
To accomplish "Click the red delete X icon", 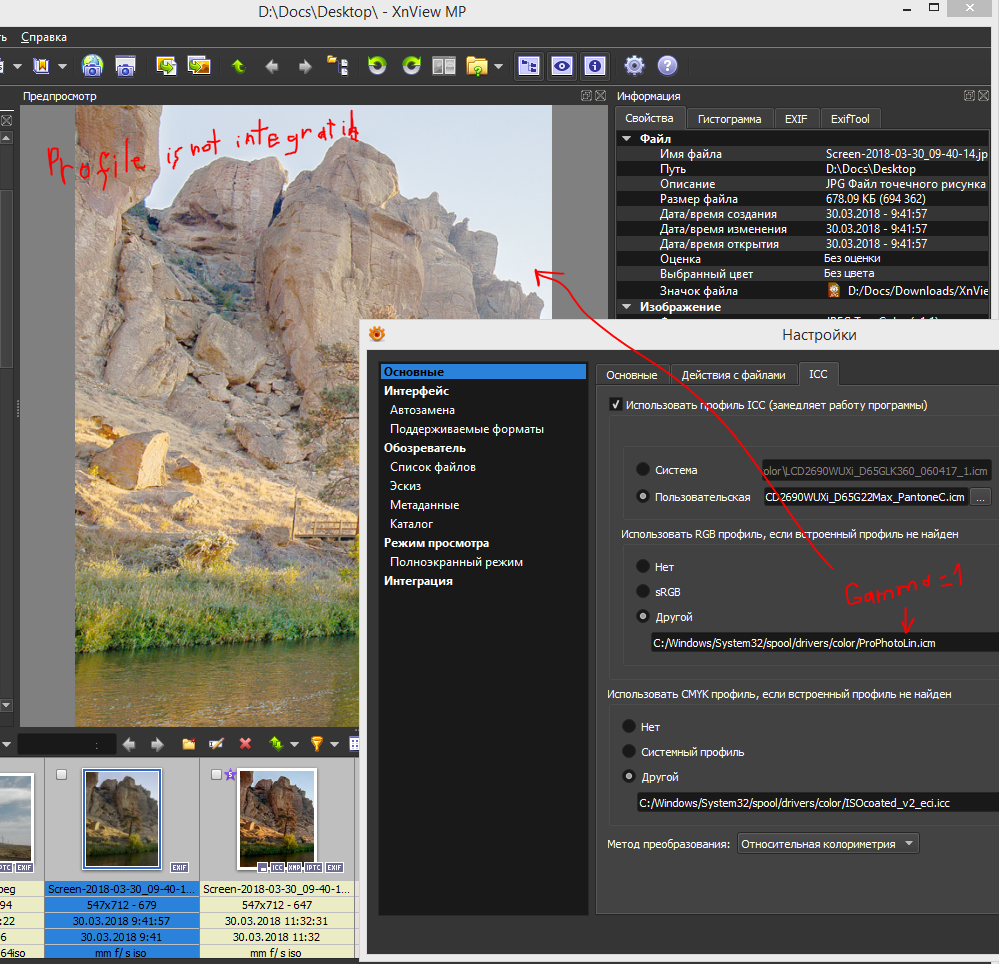I will coord(245,744).
